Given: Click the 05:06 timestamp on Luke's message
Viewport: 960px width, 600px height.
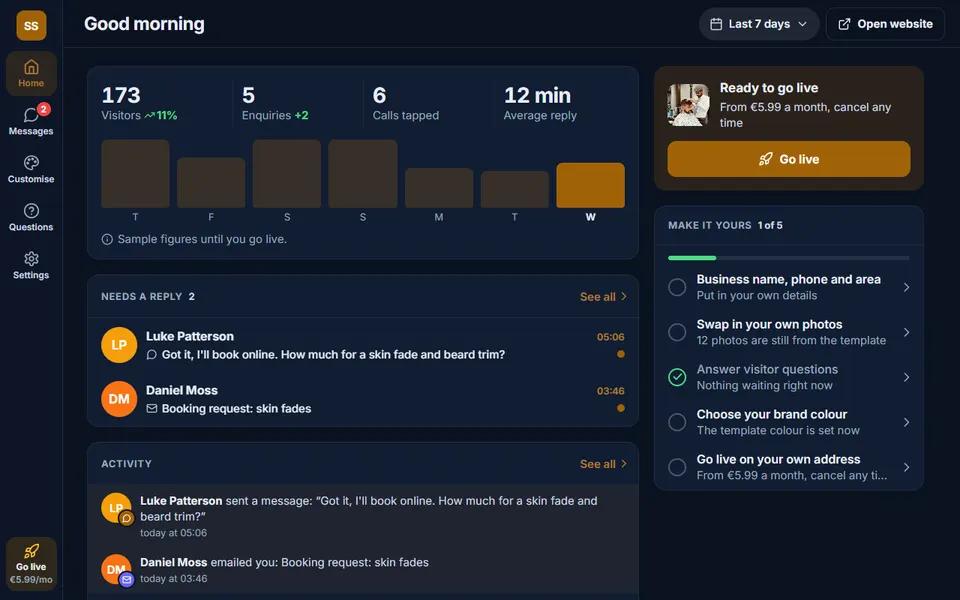Looking at the screenshot, I should (x=610, y=337).
